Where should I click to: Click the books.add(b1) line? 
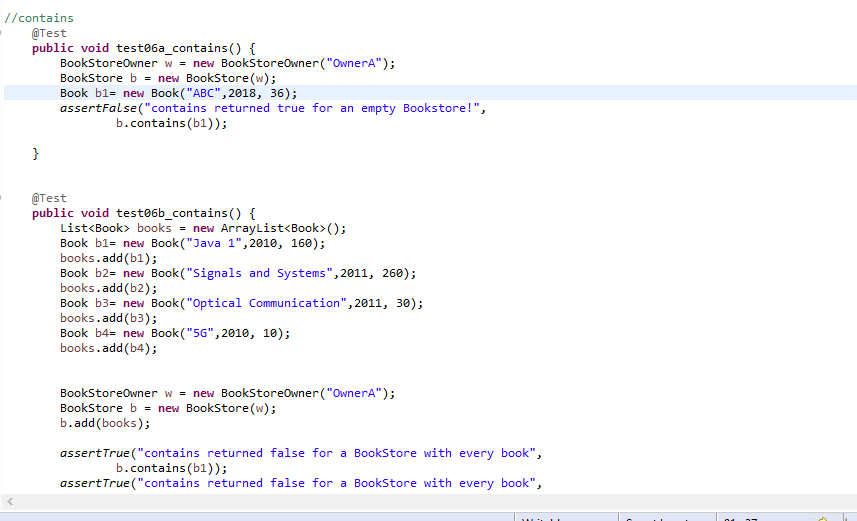pyautogui.click(x=109, y=259)
